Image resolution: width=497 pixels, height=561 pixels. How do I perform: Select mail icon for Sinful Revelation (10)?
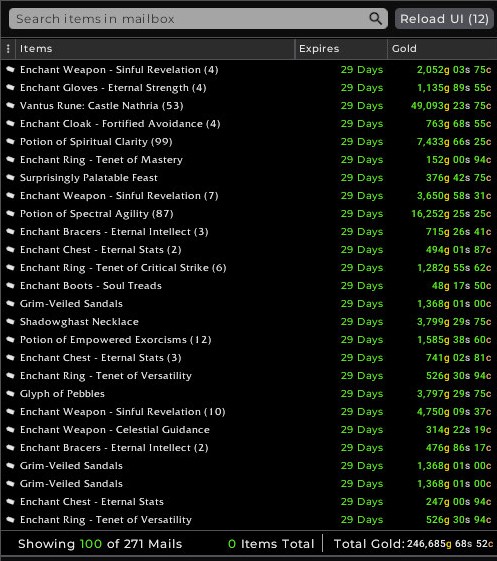coord(10,411)
